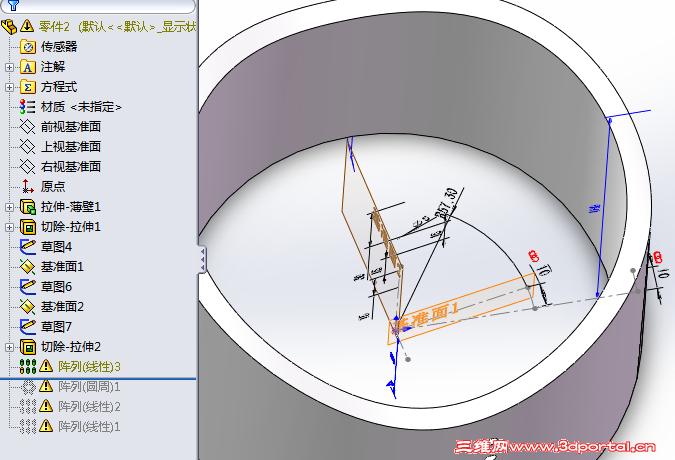The image size is (675, 460).
Task: Expand the 方程式 equations node
Action: point(9,87)
